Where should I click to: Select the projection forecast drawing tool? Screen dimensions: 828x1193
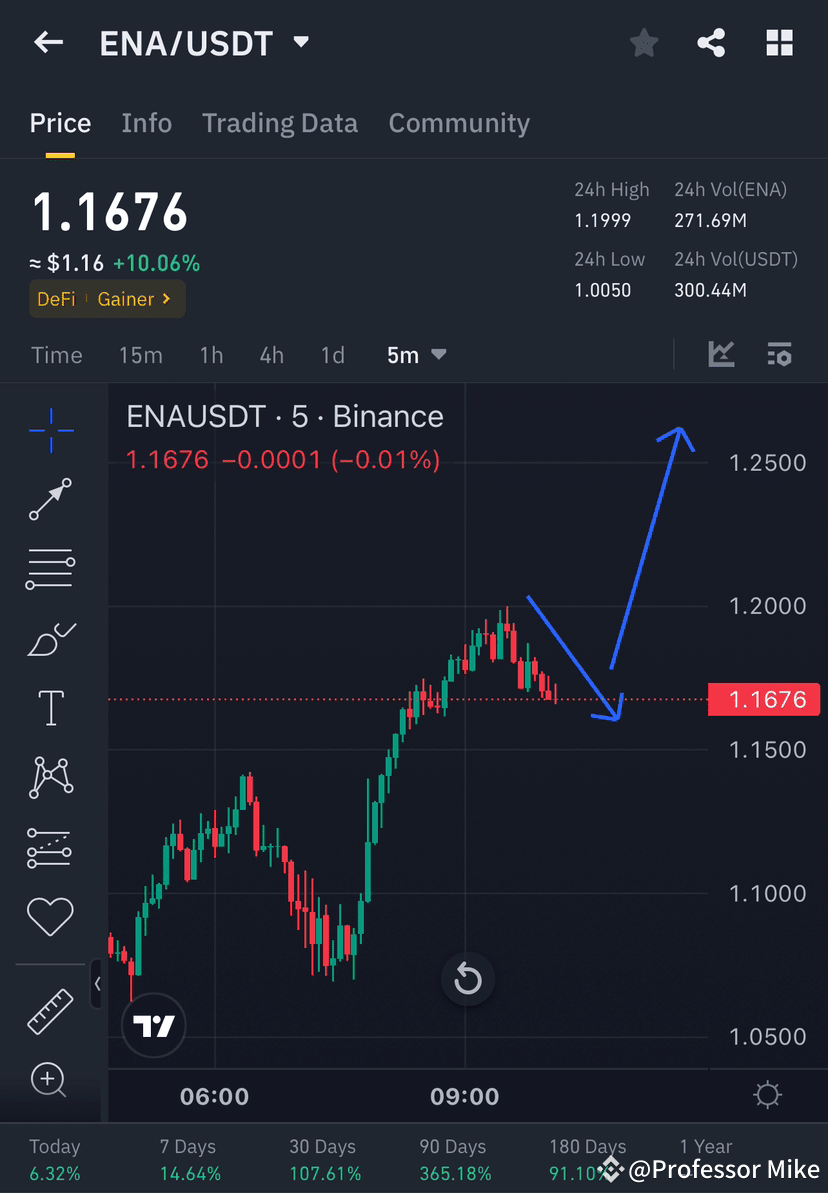[50, 847]
